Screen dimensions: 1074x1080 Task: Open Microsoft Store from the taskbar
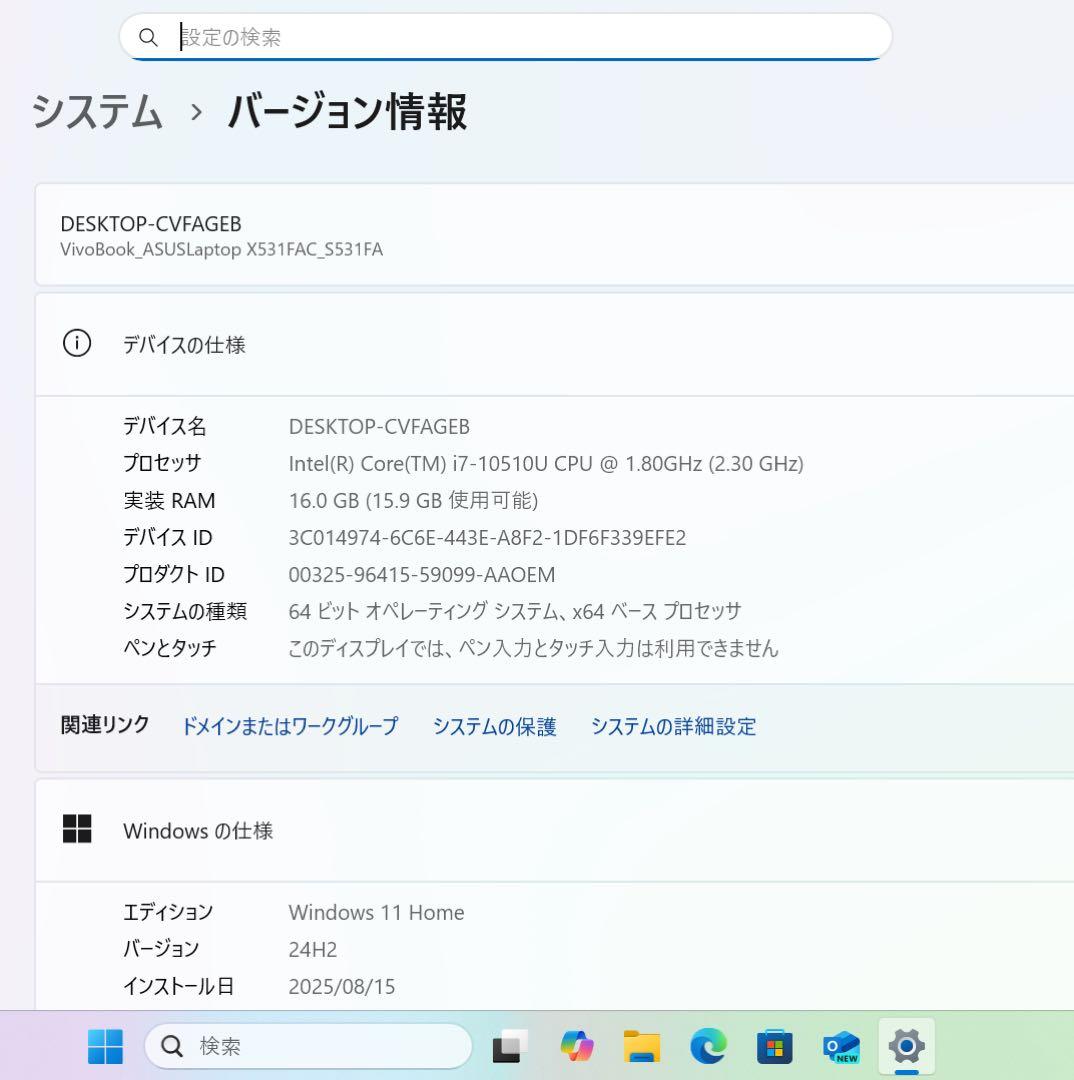[774, 1046]
